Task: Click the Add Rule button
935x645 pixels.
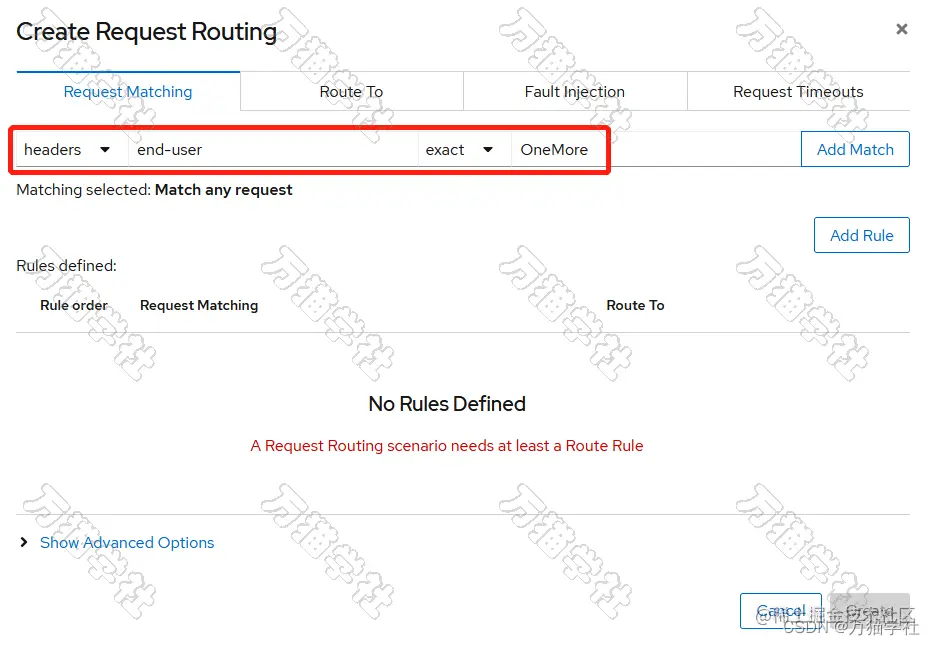Action: (x=862, y=235)
